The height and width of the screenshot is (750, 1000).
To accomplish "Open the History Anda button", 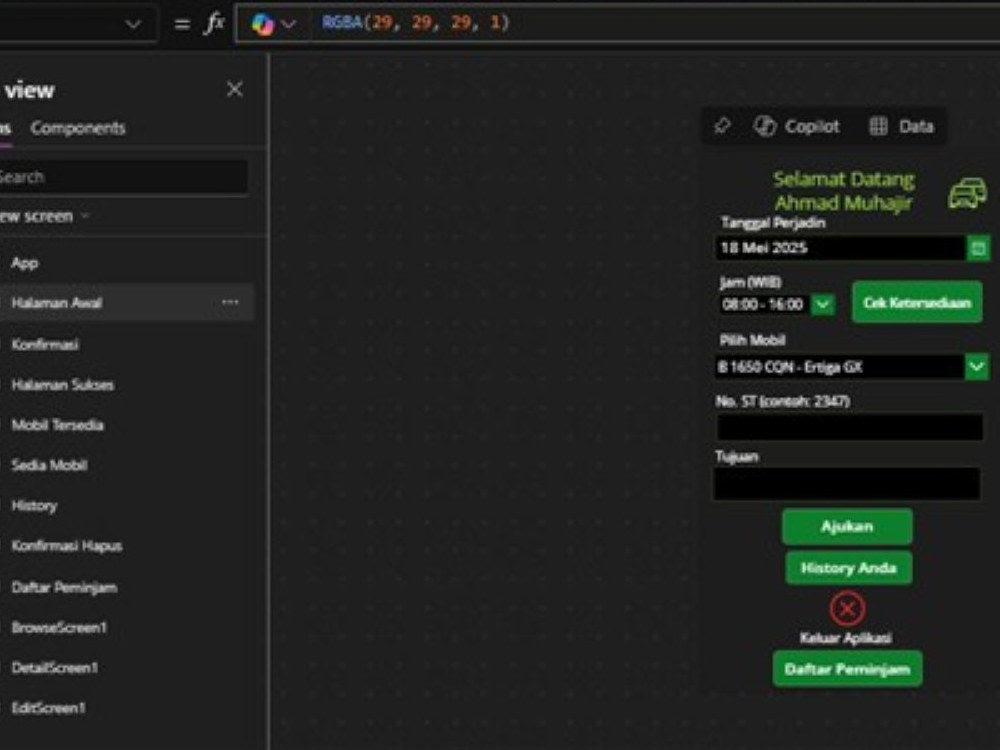I will coord(847,567).
